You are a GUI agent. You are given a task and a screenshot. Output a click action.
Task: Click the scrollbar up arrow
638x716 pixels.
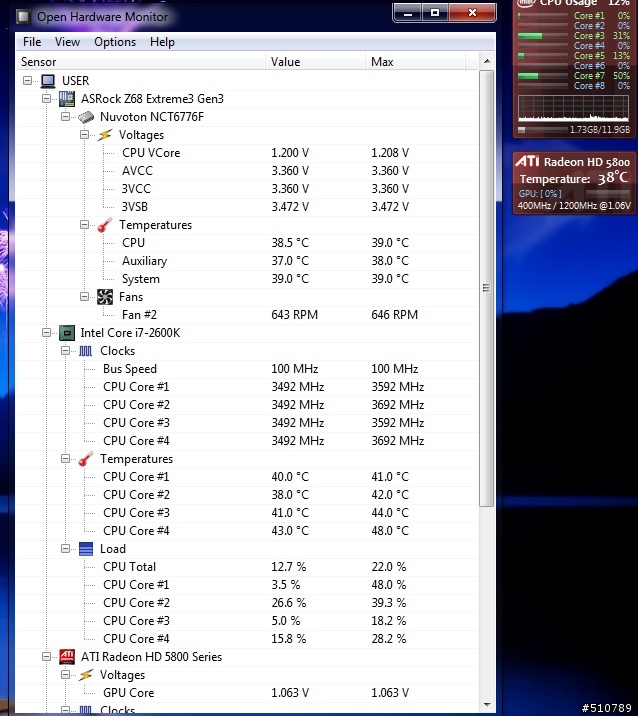pos(487,61)
